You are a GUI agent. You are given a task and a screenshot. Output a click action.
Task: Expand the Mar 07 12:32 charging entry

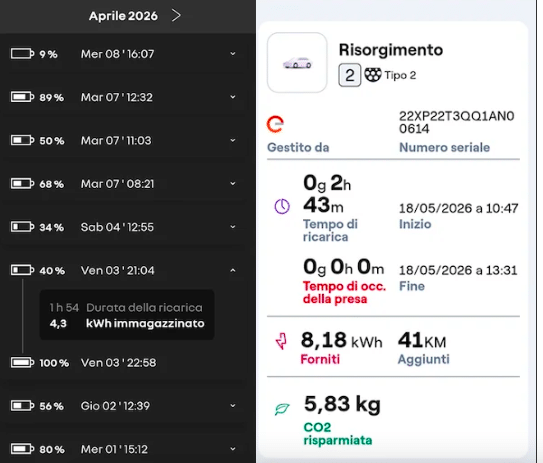[233, 97]
